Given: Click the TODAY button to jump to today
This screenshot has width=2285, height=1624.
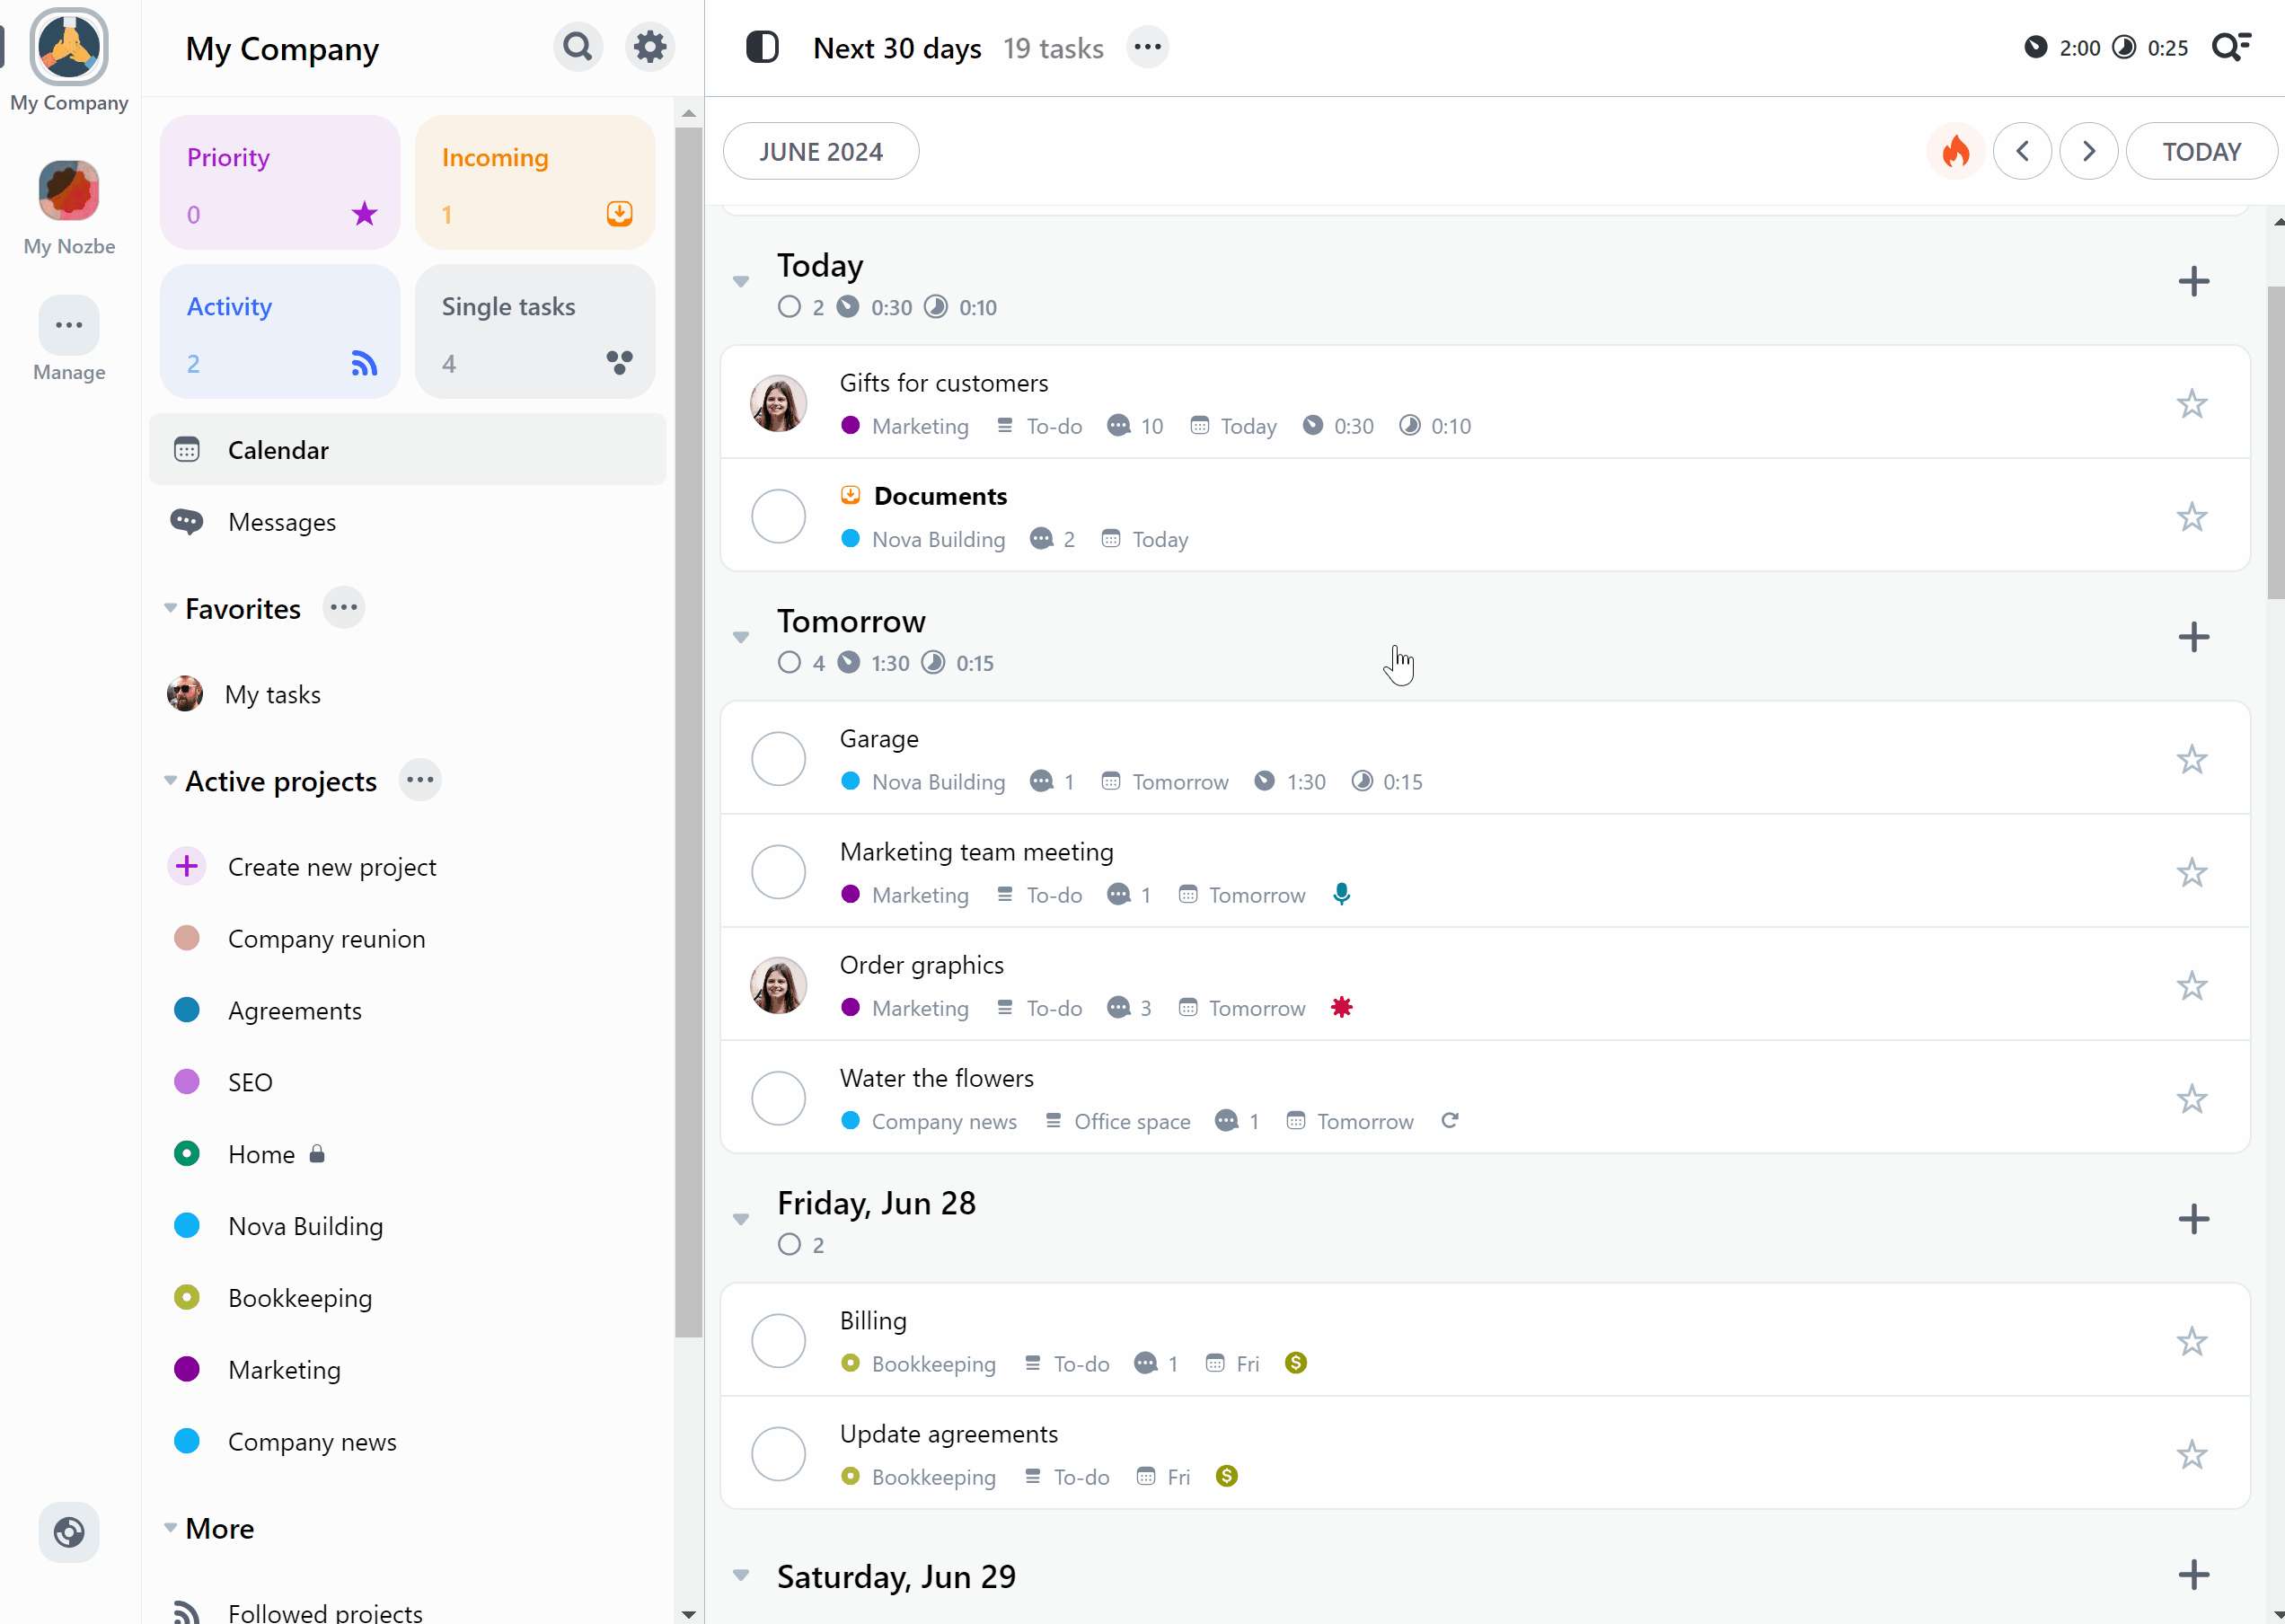Looking at the screenshot, I should pos(2202,151).
